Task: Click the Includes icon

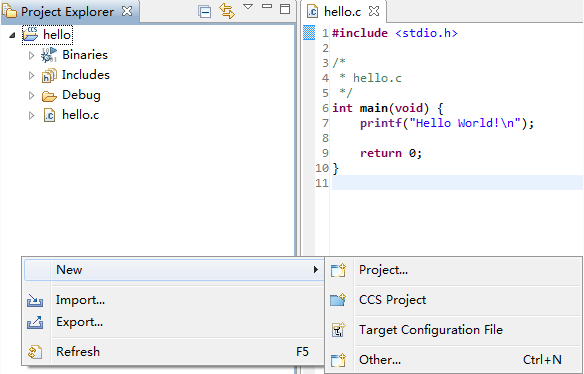Action: (x=49, y=75)
